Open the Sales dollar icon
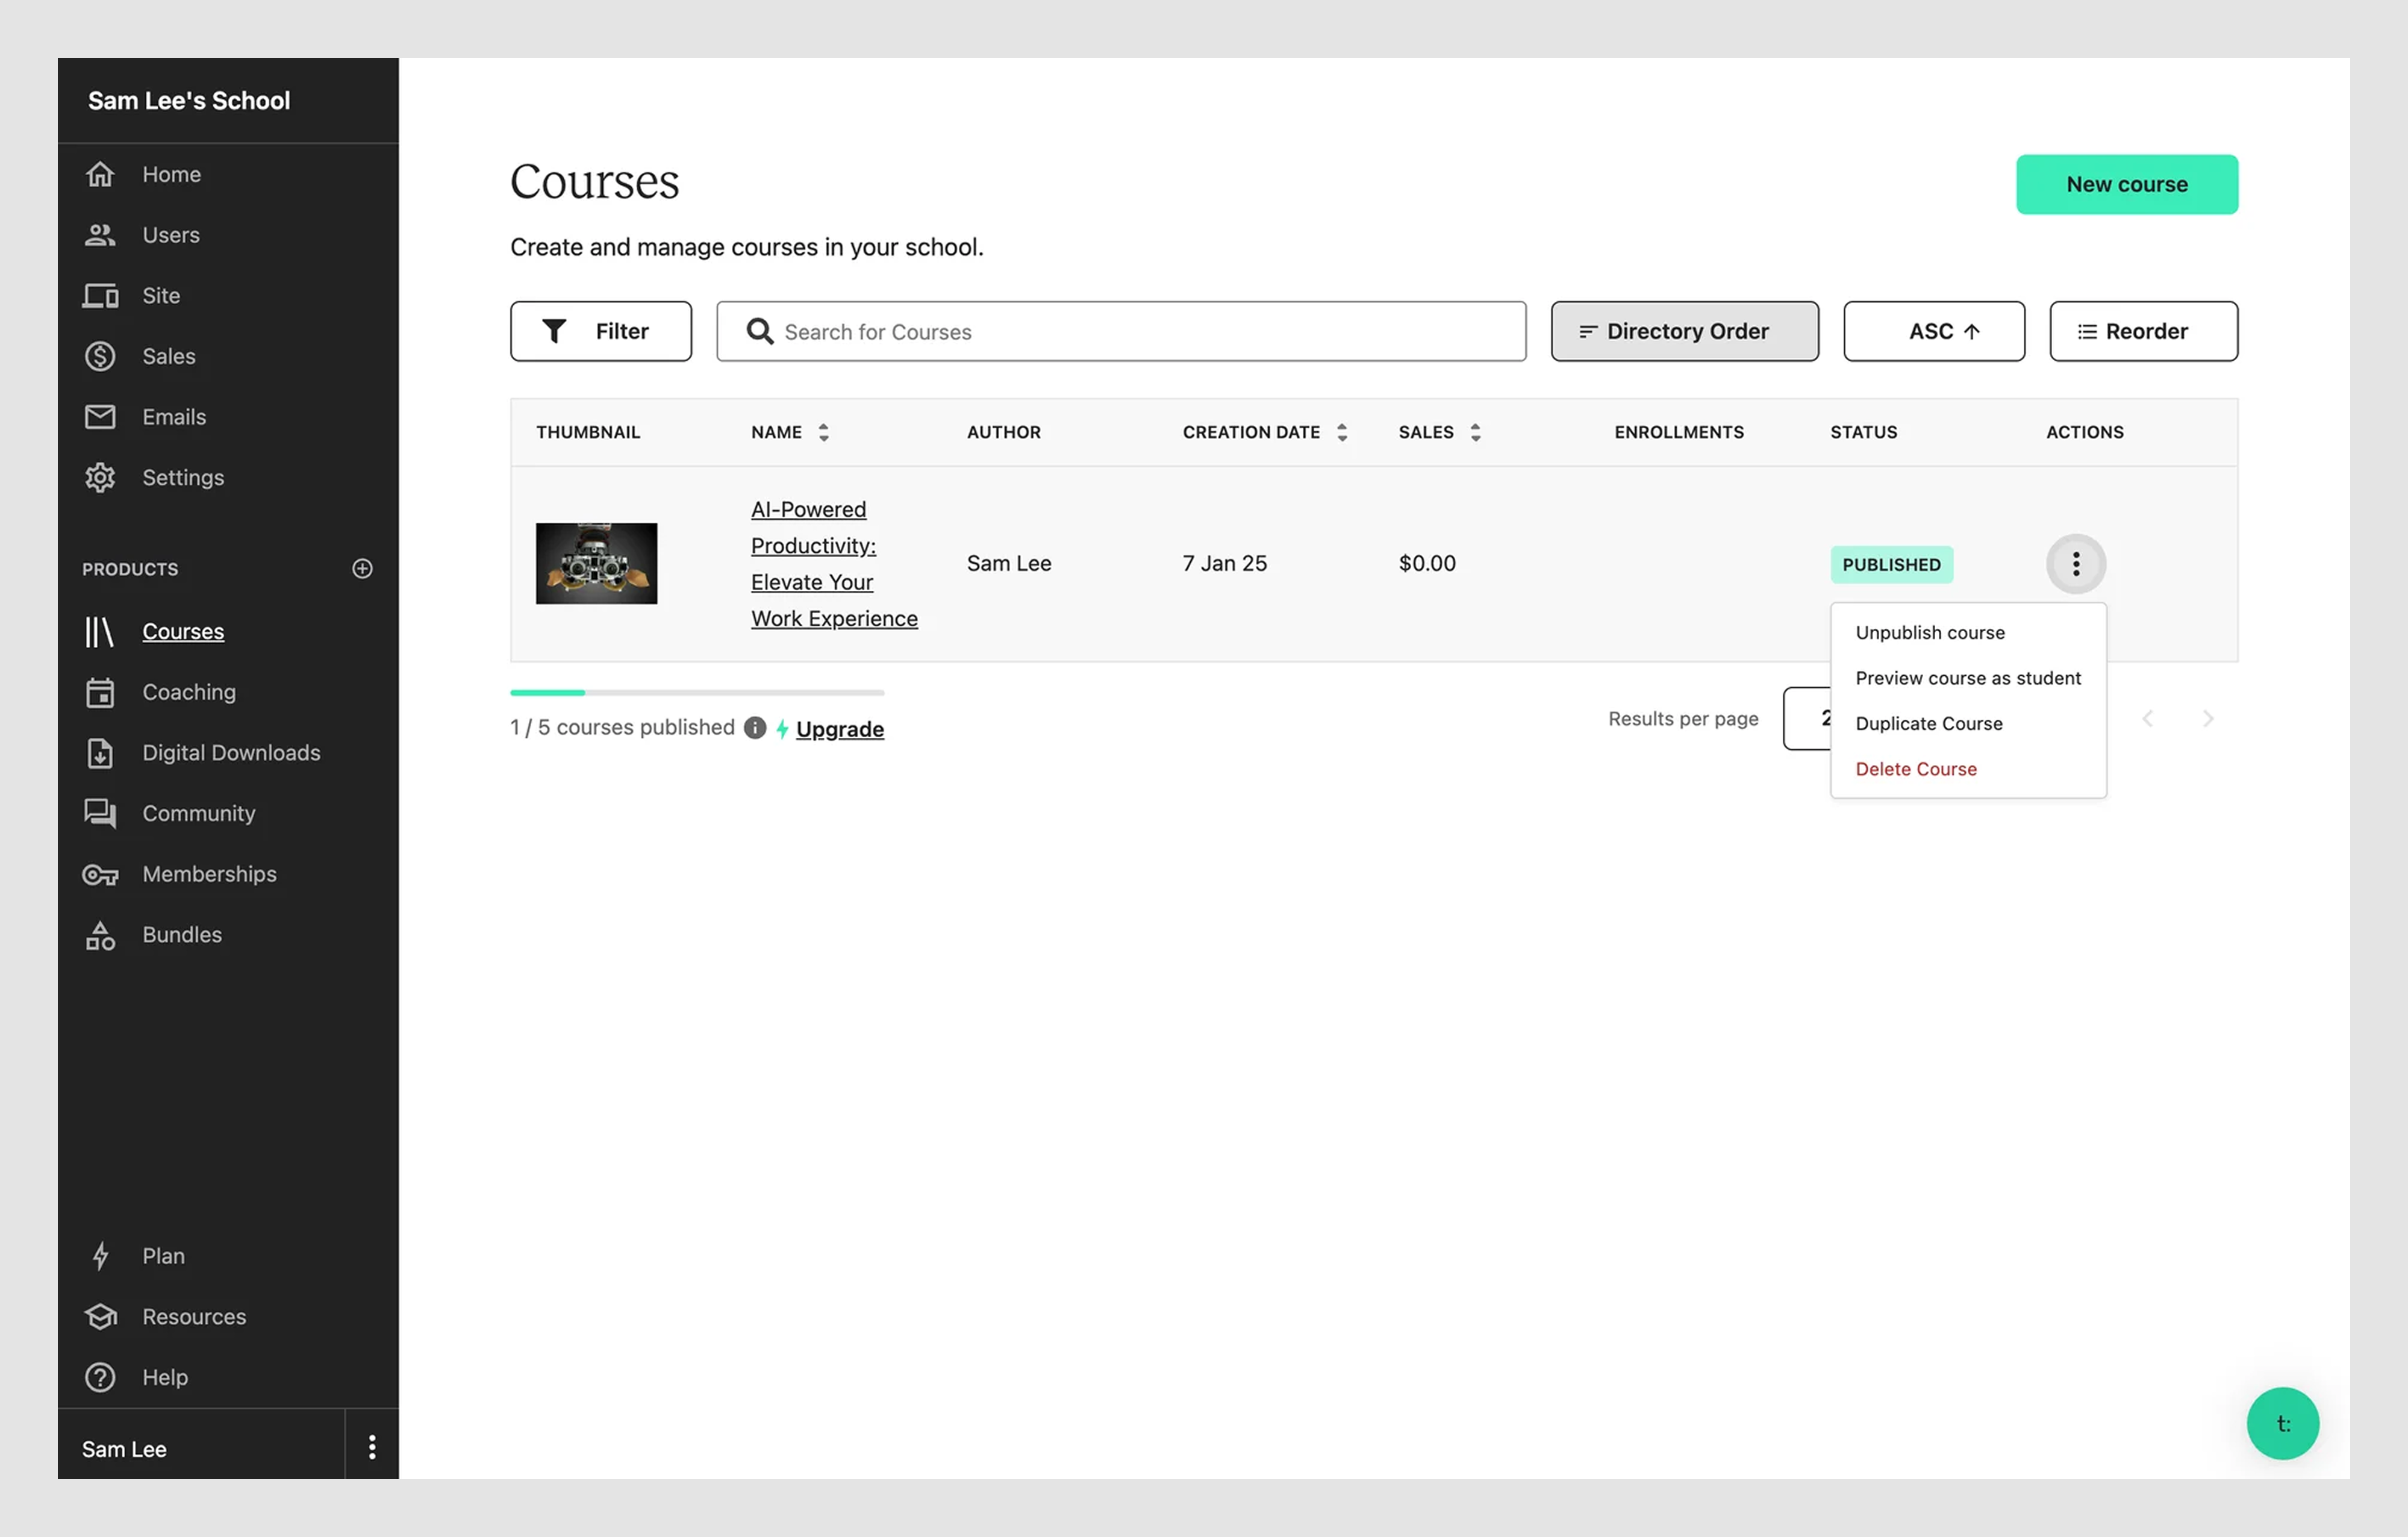2408x1537 pixels. [x=100, y=356]
